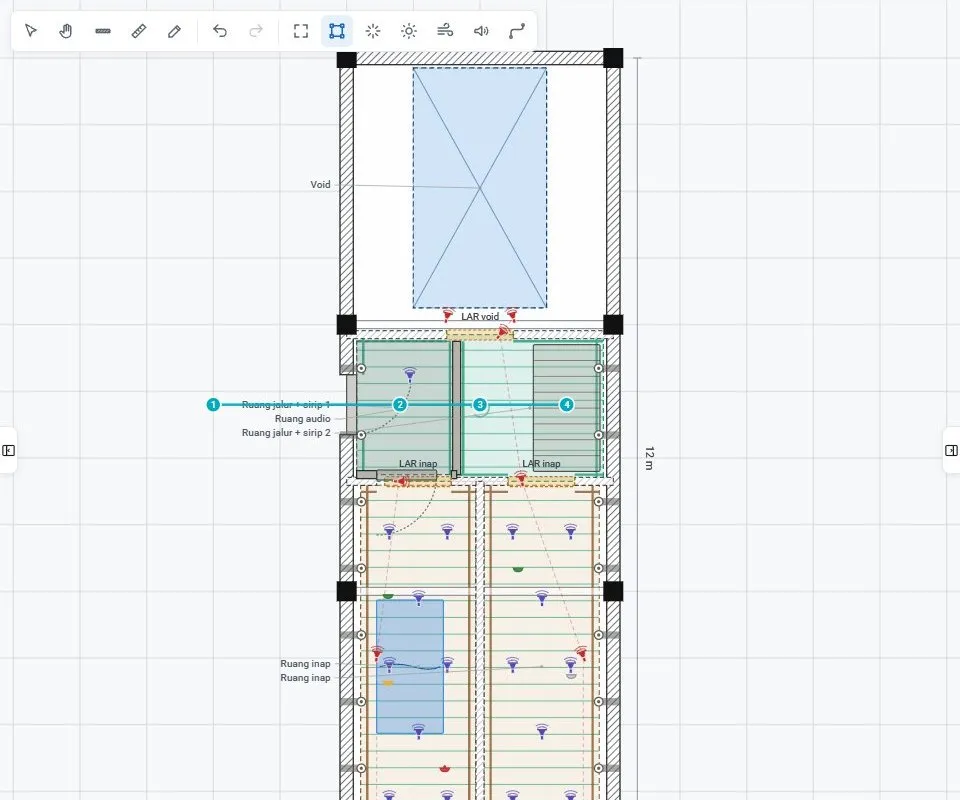This screenshot has width=960, height=800.
Task: Choose the wind airflow tool
Action: point(445,31)
